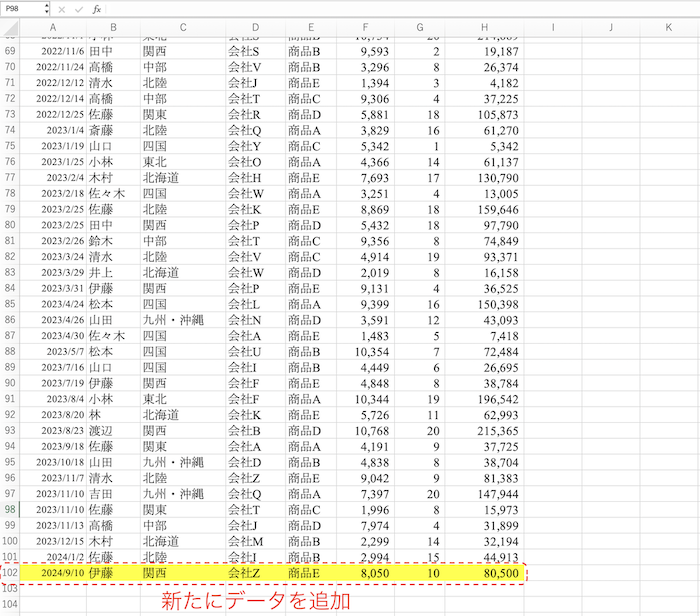Click total cell 93,371
This screenshot has height=616, width=700.
484,257
